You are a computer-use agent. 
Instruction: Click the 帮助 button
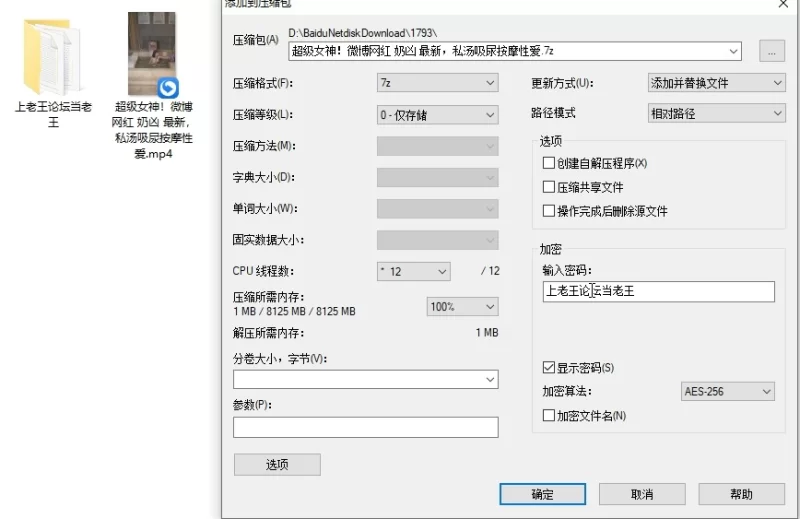pyautogui.click(x=741, y=494)
